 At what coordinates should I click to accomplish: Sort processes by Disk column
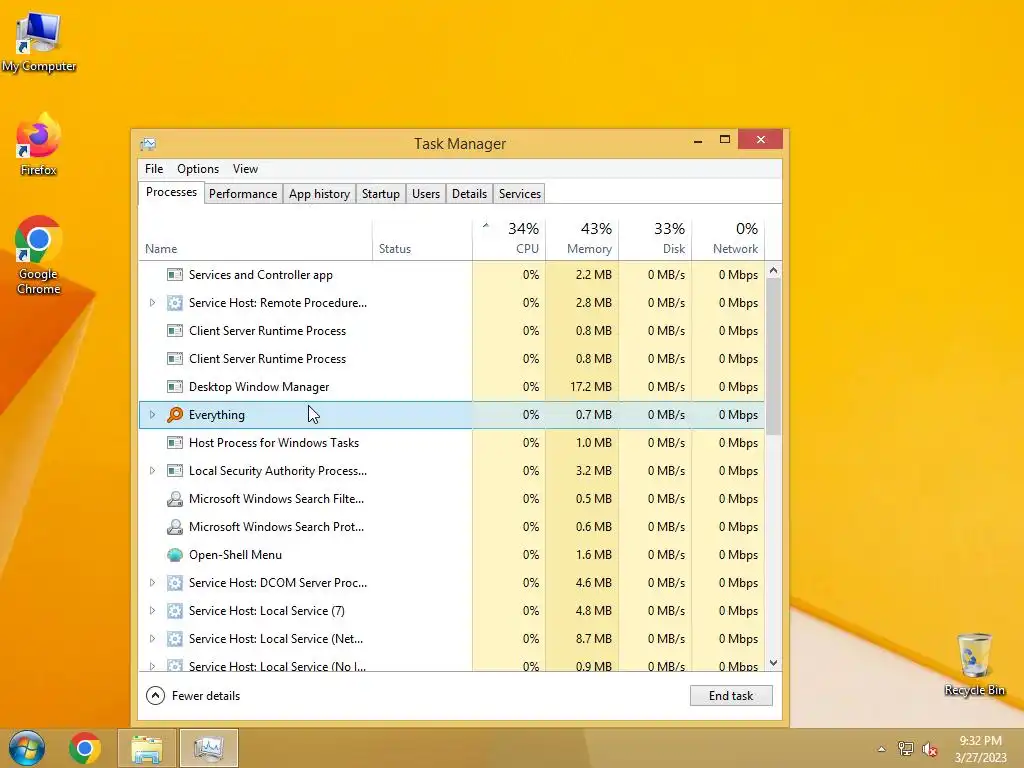coord(655,239)
